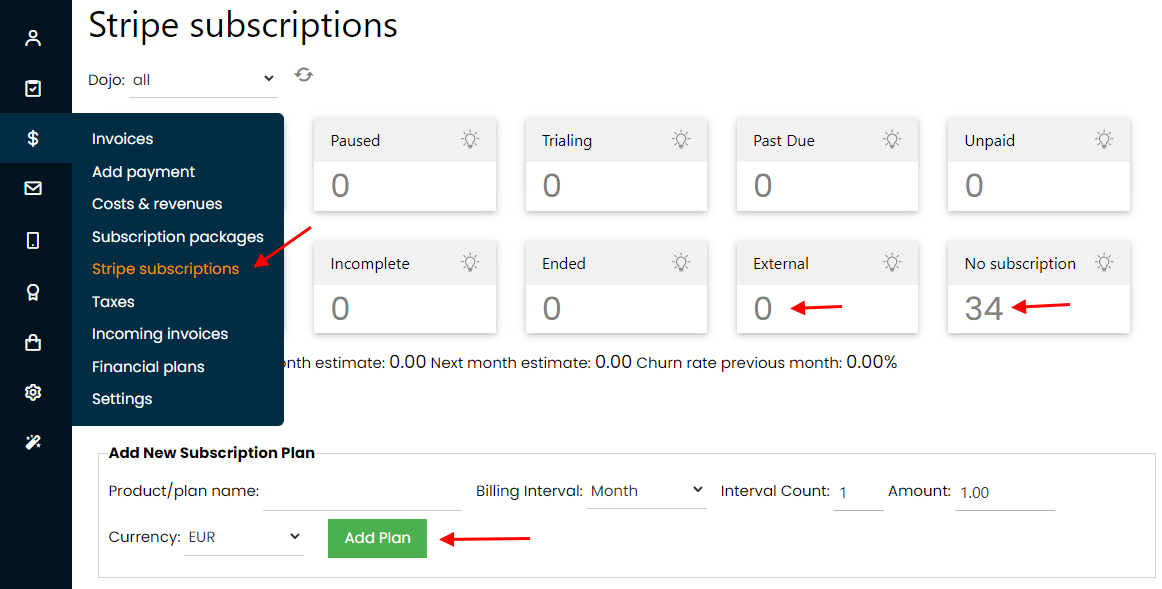Open the dollar finance icon in sidebar
The width and height of the screenshot is (1162, 589).
point(33,138)
